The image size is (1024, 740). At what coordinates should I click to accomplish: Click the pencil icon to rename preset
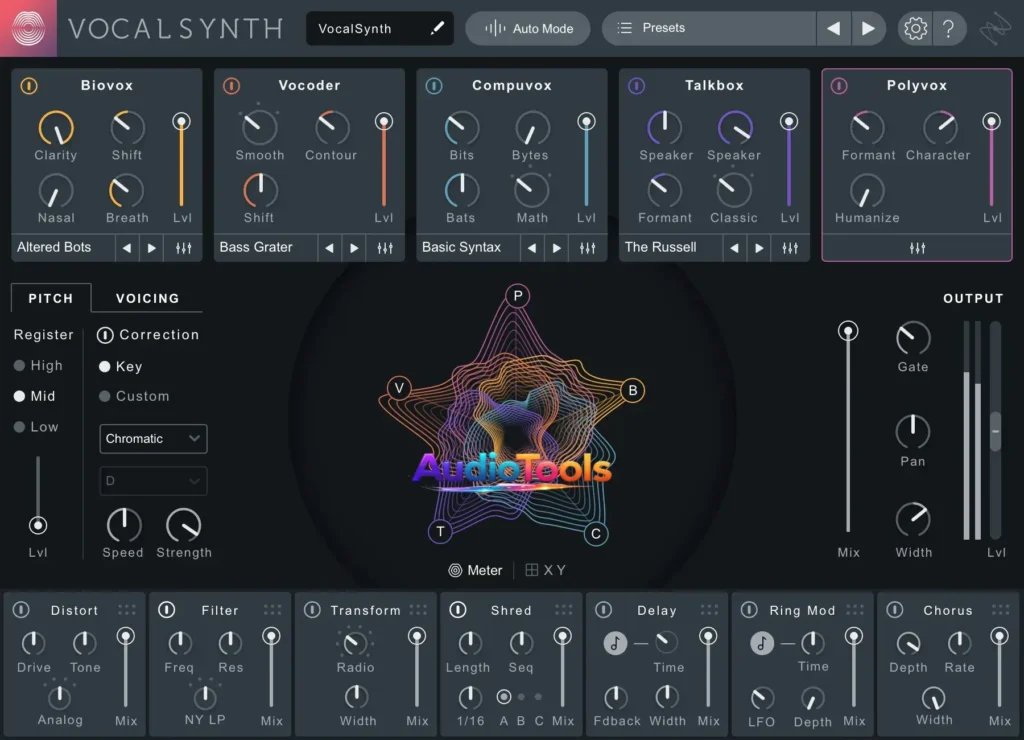tap(438, 28)
